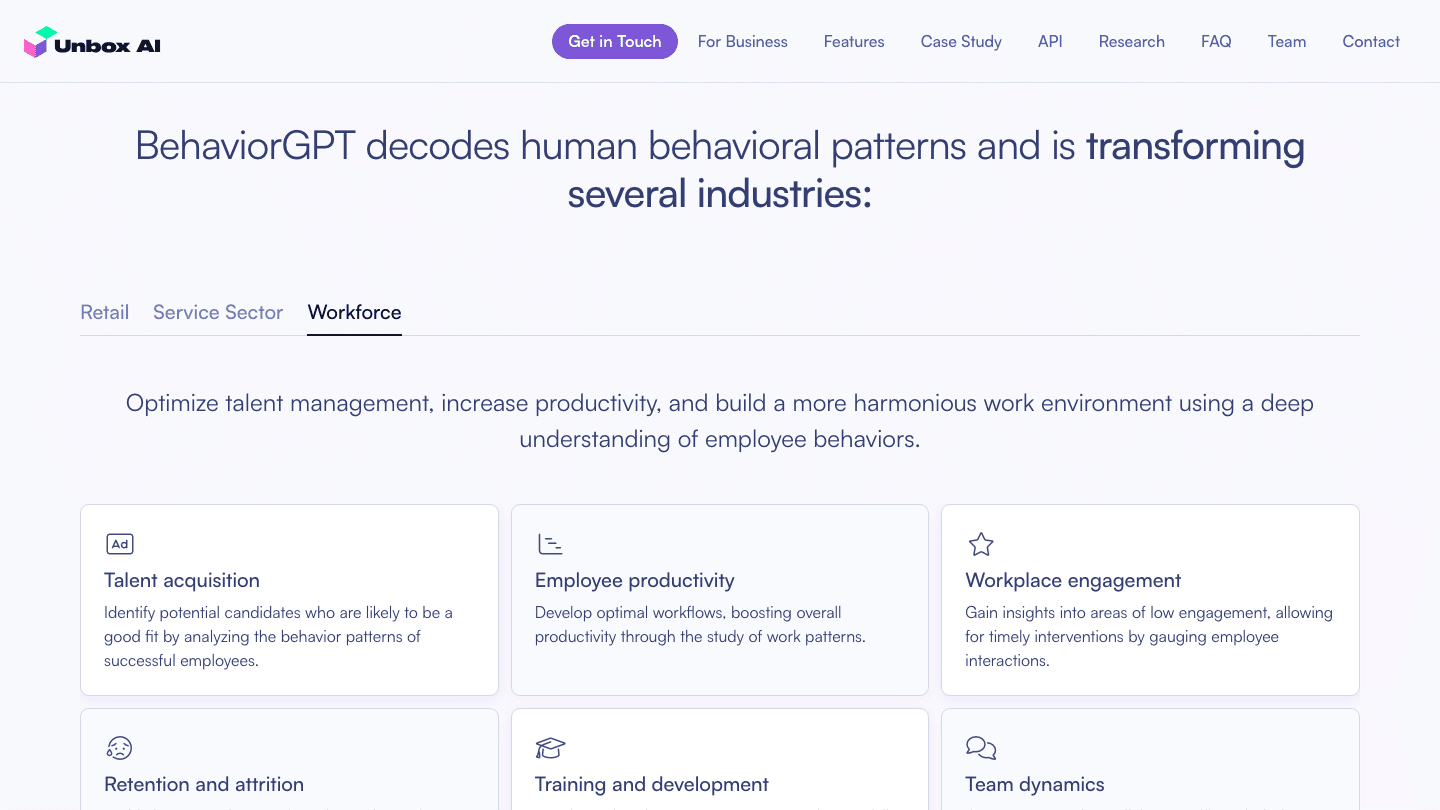Visit the Contact nav link
This screenshot has height=810, width=1440.
click(1371, 42)
